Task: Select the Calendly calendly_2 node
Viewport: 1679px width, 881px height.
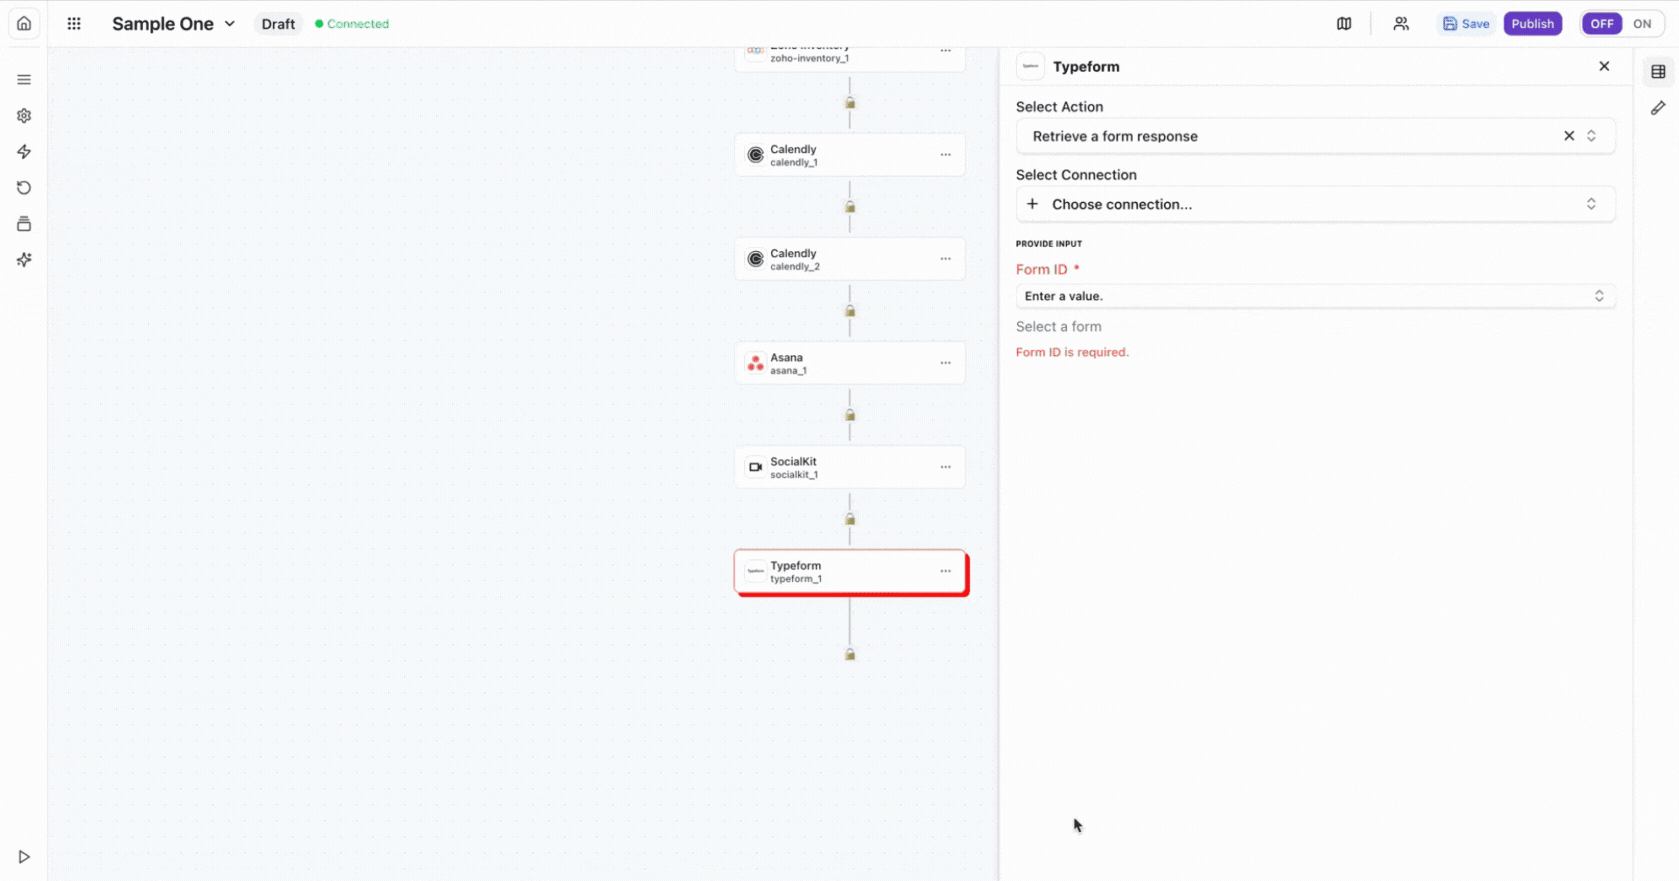Action: coord(850,259)
